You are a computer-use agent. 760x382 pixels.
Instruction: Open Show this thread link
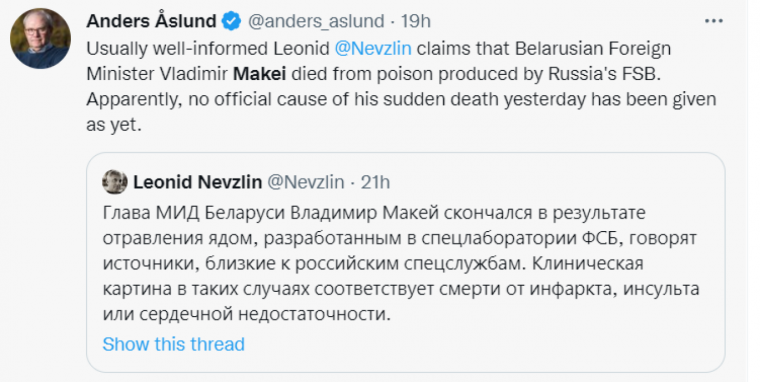(x=174, y=344)
